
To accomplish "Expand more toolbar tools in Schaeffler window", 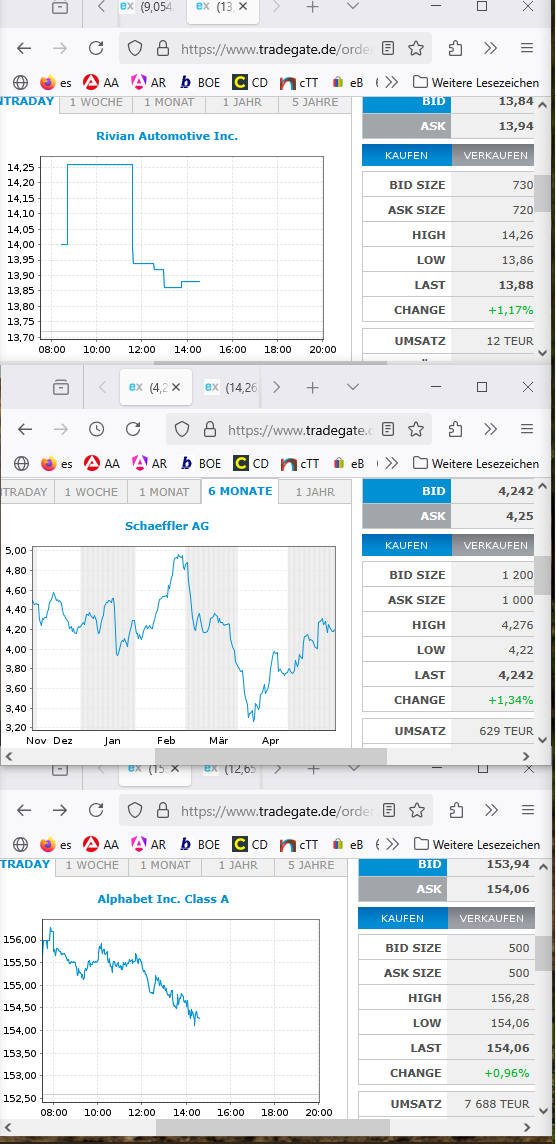I will click(491, 429).
